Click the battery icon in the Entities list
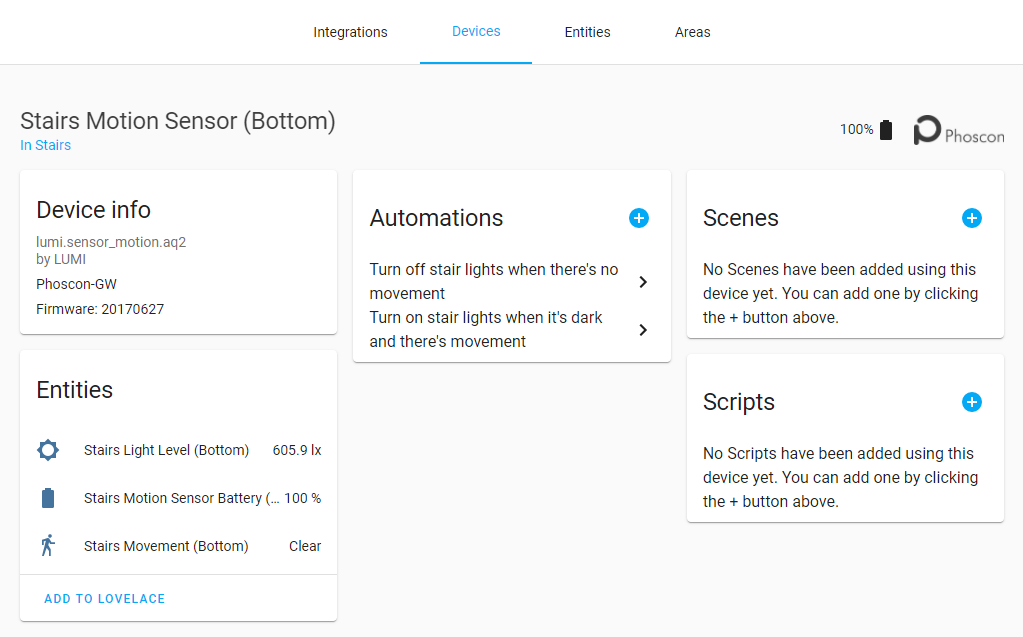Viewport: 1023px width, 637px height. pyautogui.click(x=48, y=498)
